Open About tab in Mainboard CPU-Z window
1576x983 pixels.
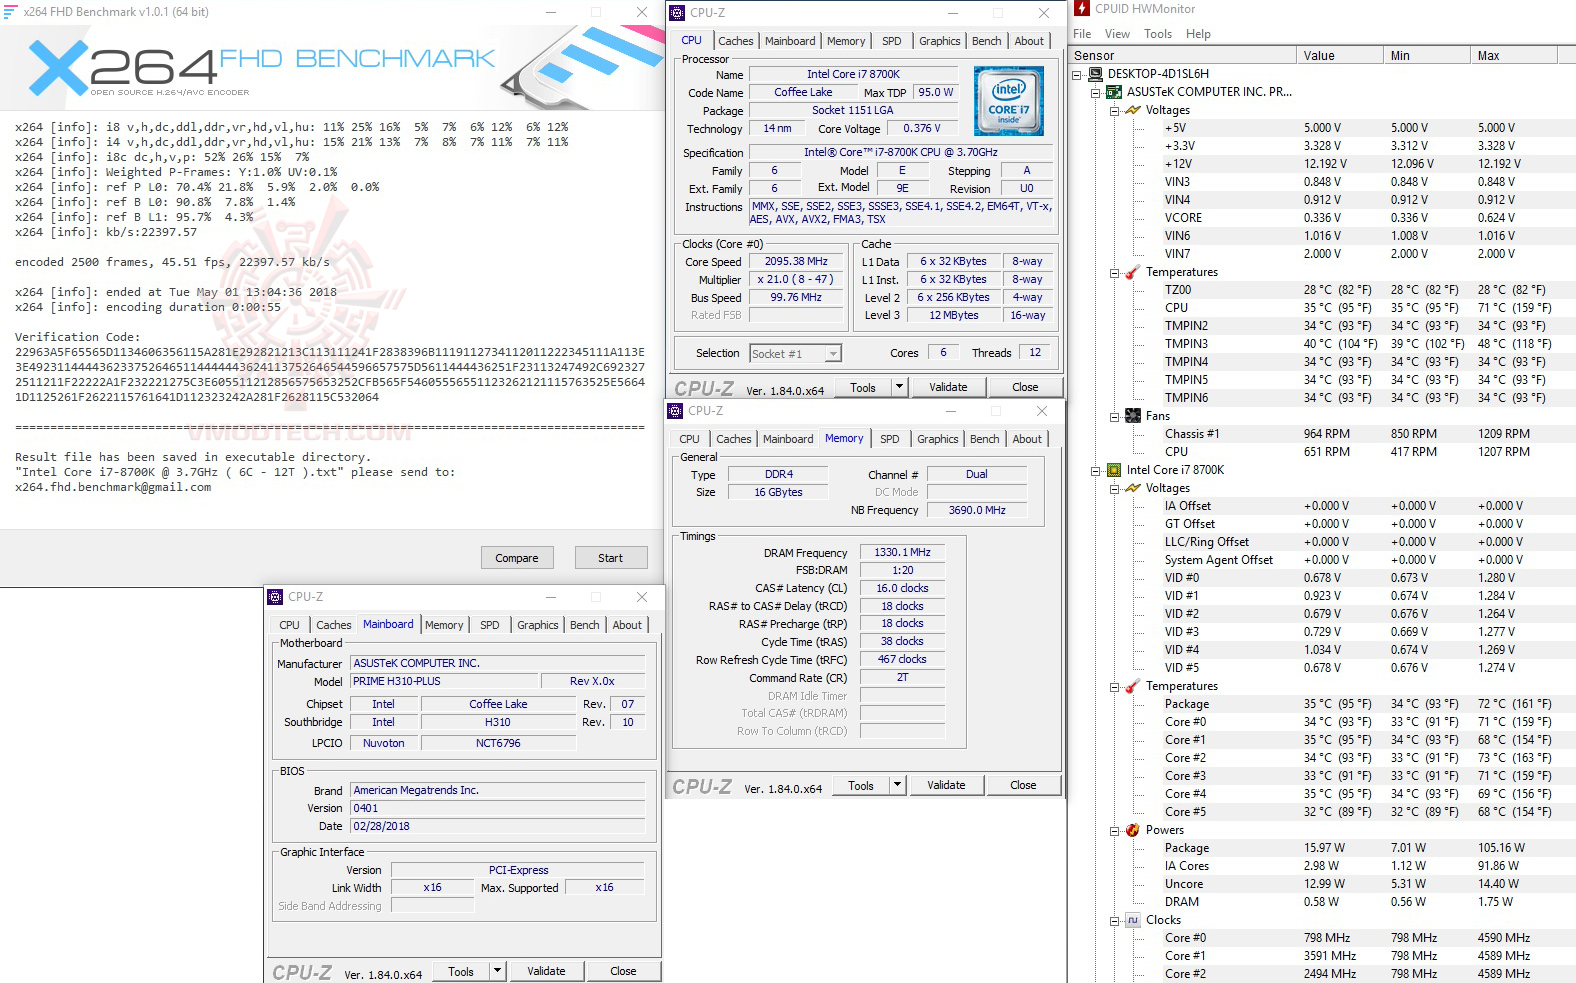627,625
